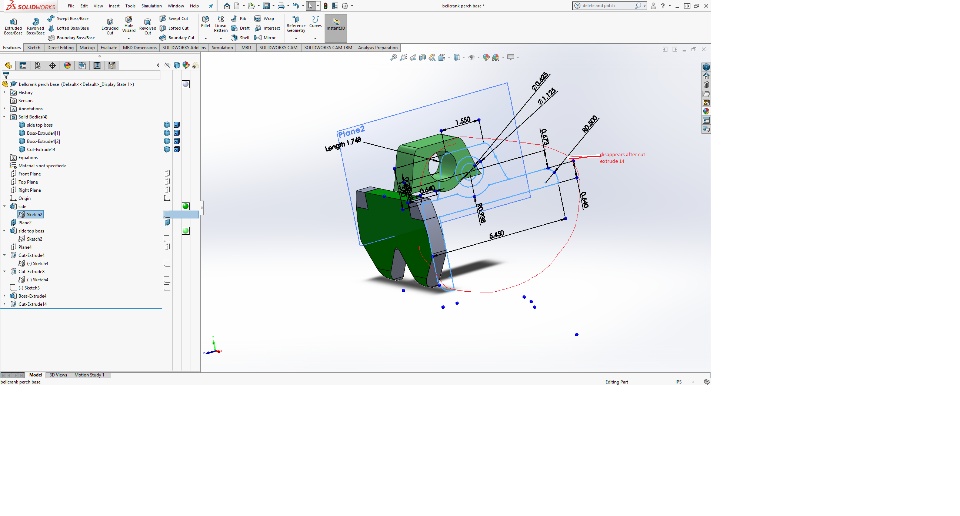This screenshot has width=960, height=516.
Task: Expand the Cut-Extrude4 feature at bottom
Action: click(4, 304)
